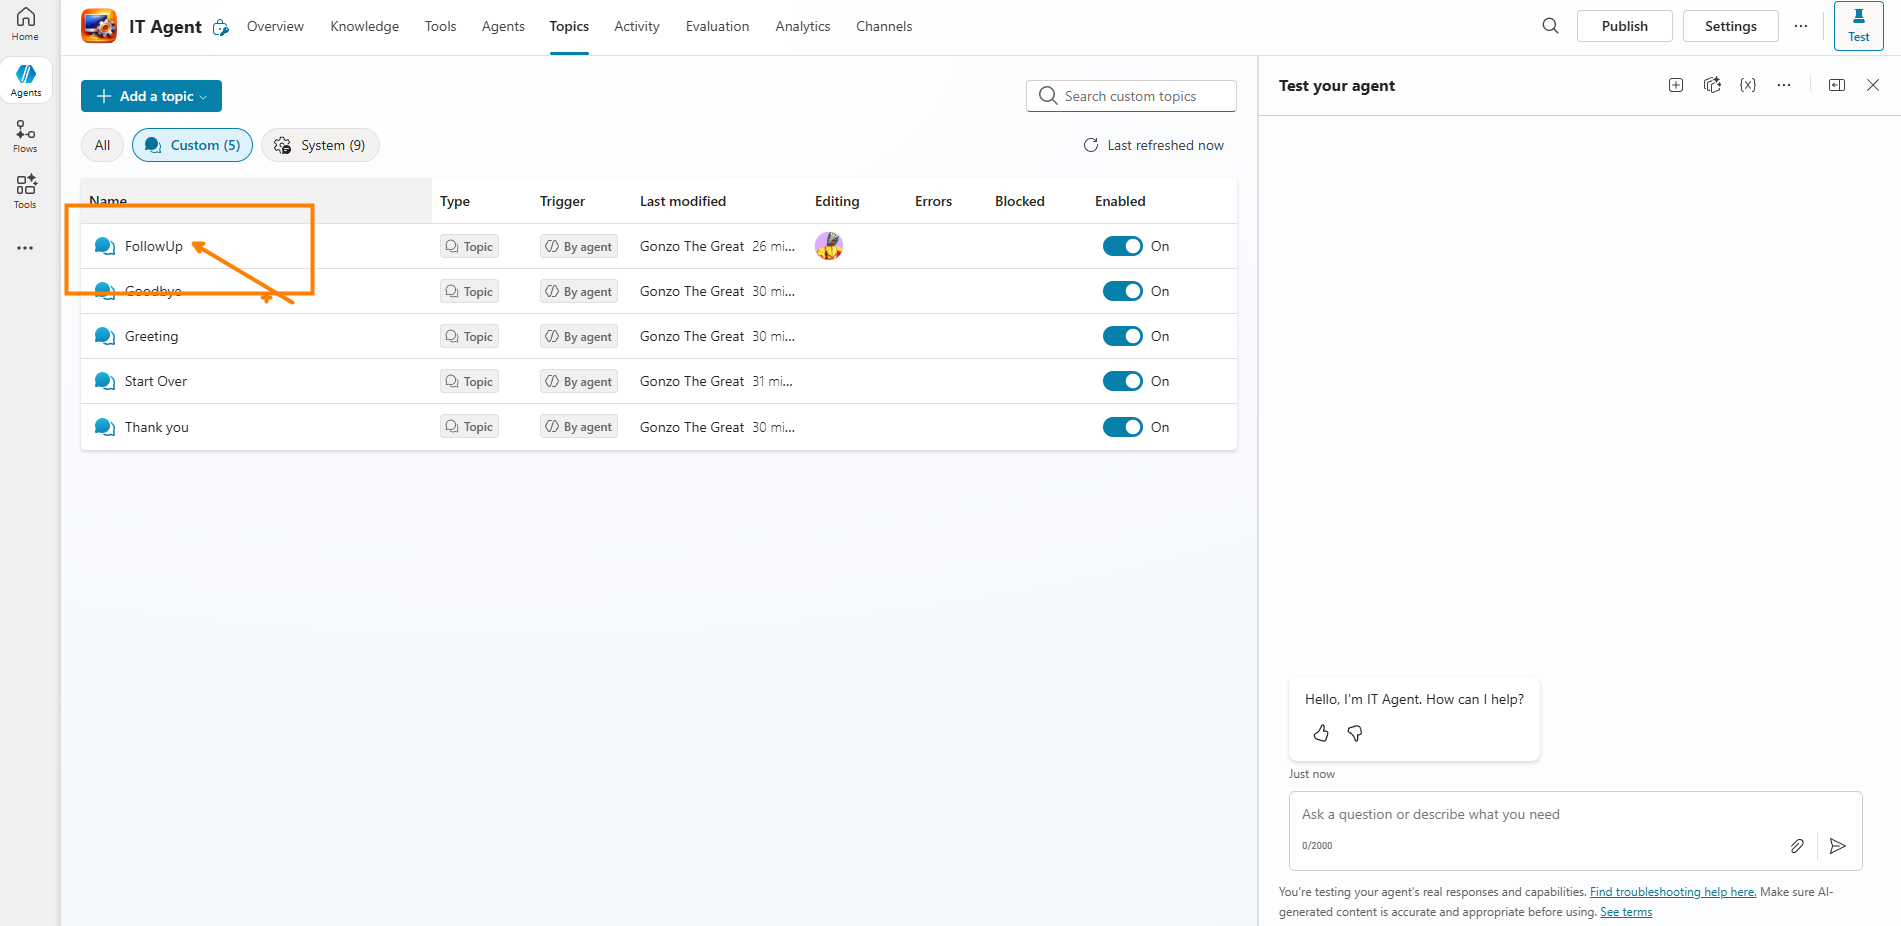Toggle off the Thank you topic
1901x926 pixels.
pos(1122,427)
